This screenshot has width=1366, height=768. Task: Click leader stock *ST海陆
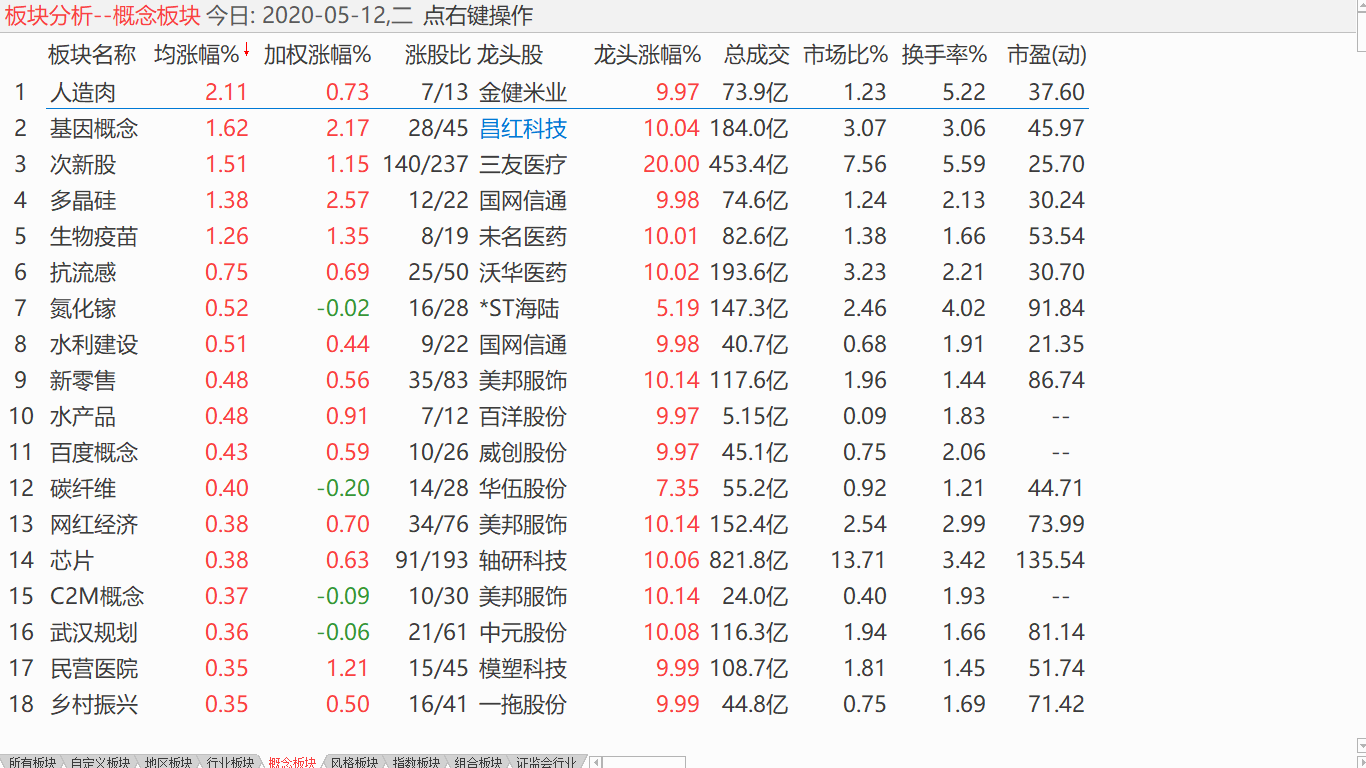coord(520,308)
